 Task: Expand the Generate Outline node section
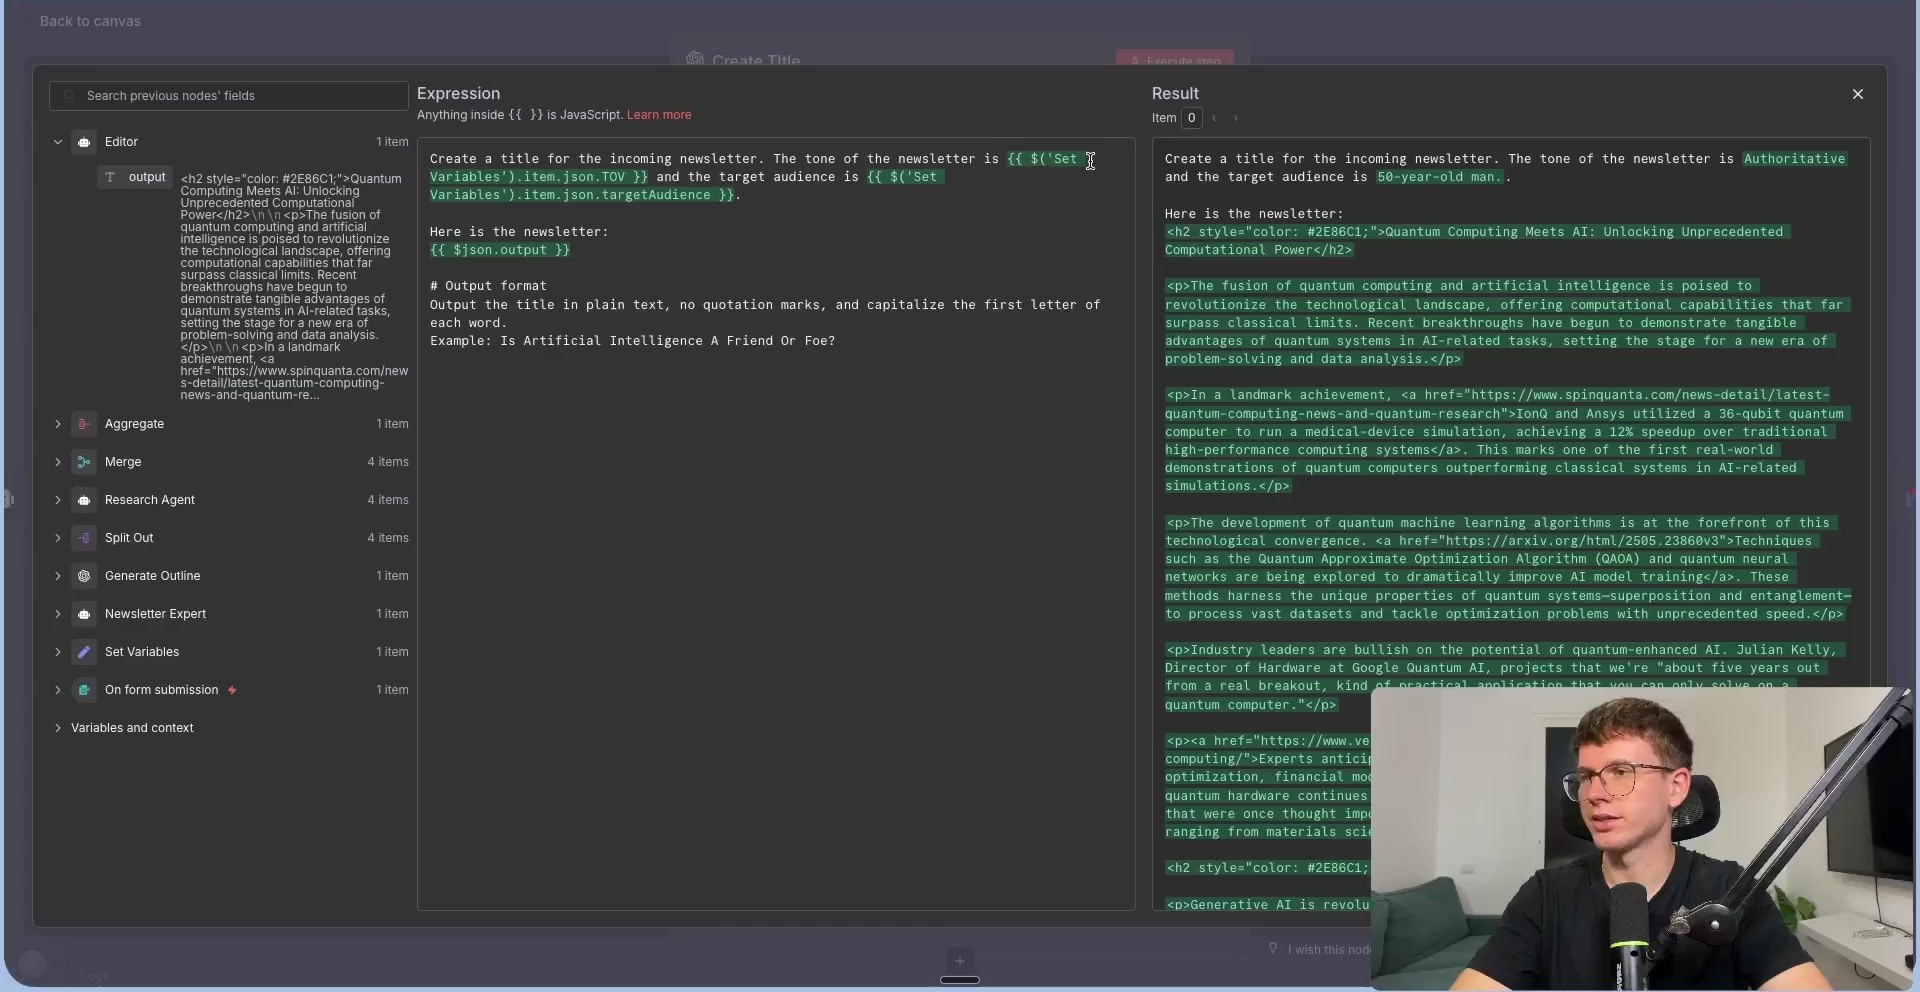[x=57, y=576]
